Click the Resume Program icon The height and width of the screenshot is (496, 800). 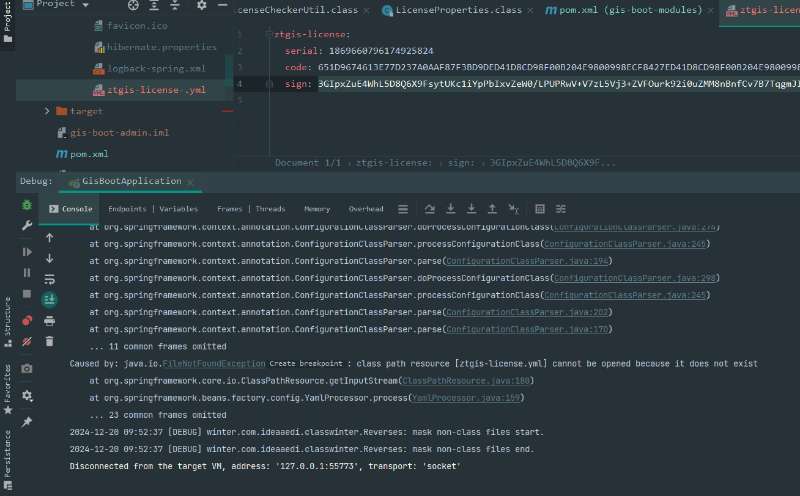27,251
